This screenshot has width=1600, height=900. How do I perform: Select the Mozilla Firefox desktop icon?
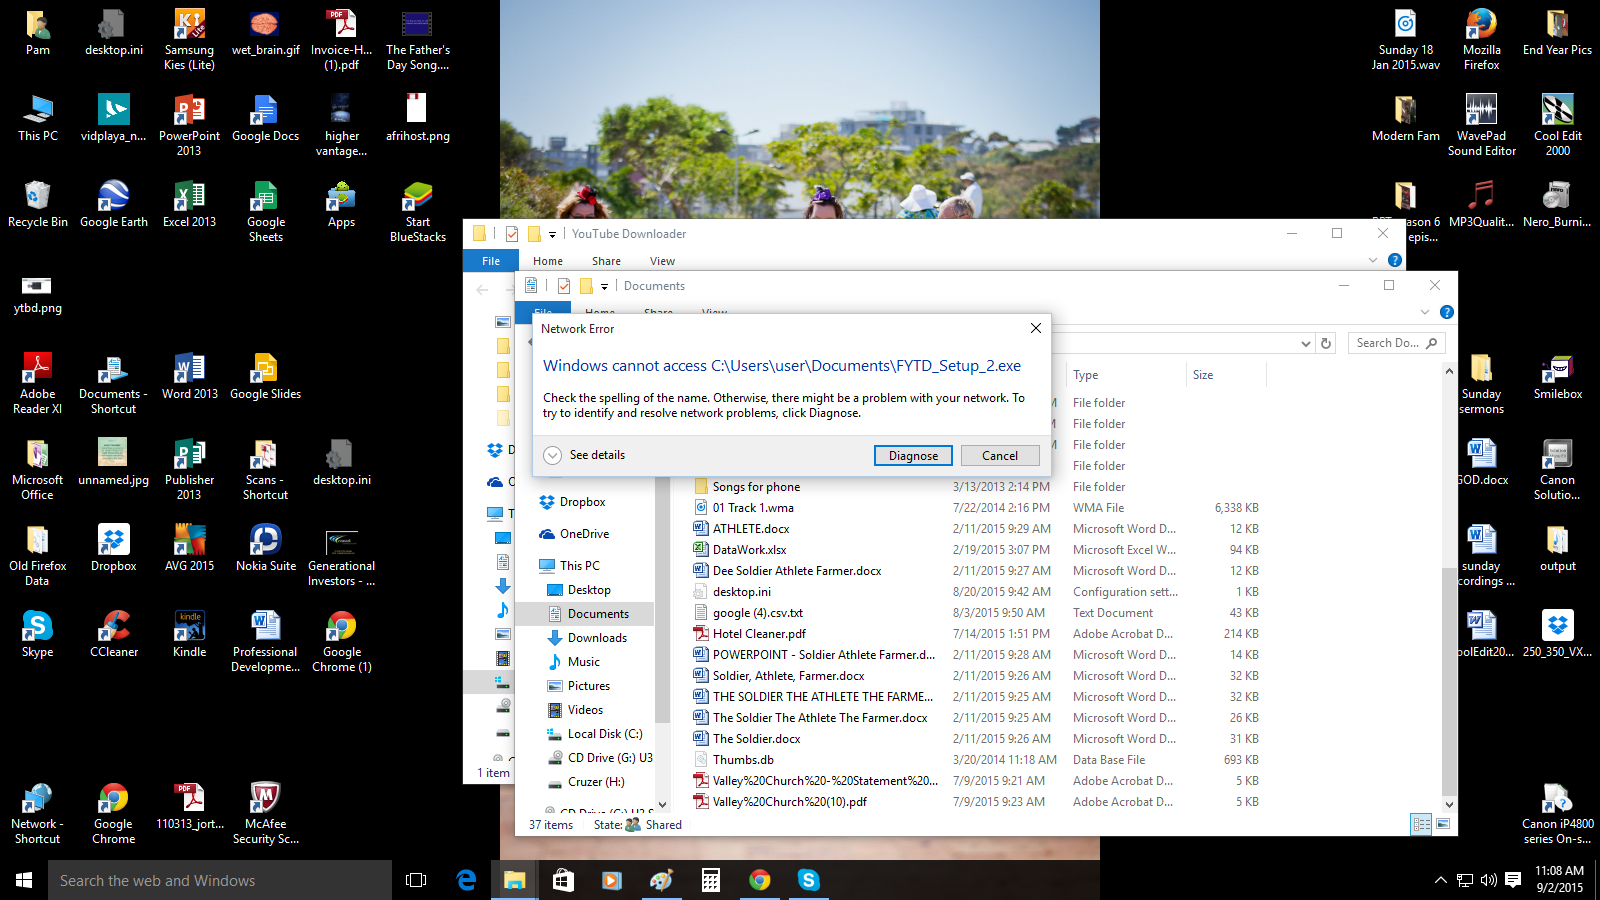coord(1481,39)
